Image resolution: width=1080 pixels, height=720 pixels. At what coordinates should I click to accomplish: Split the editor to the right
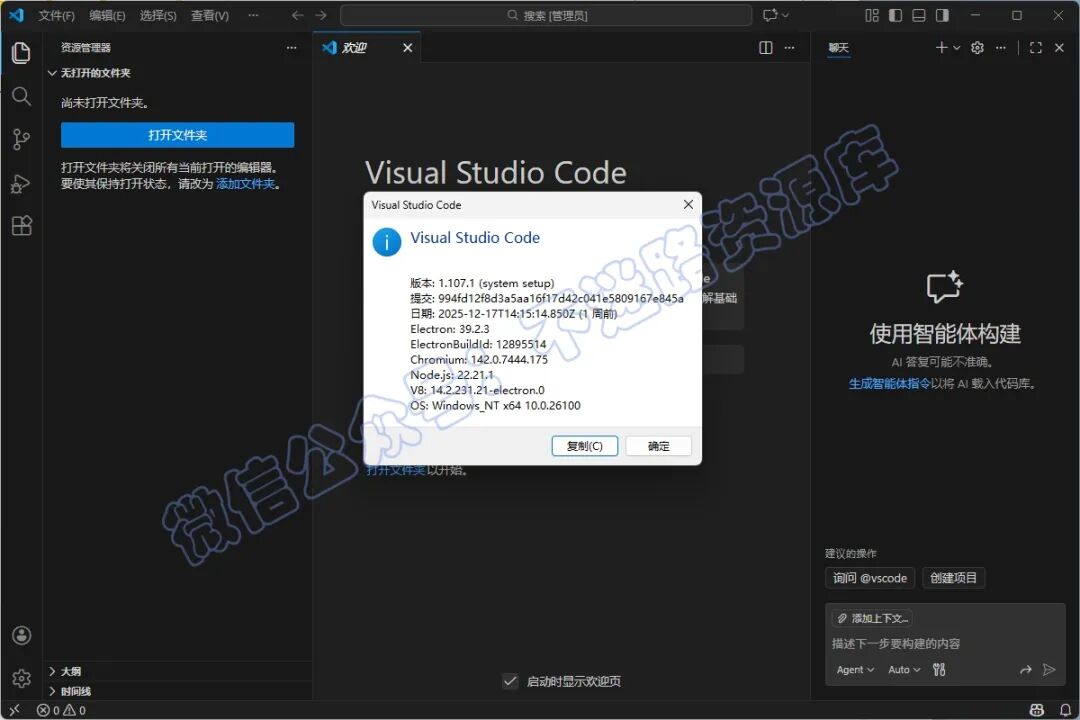tap(765, 48)
